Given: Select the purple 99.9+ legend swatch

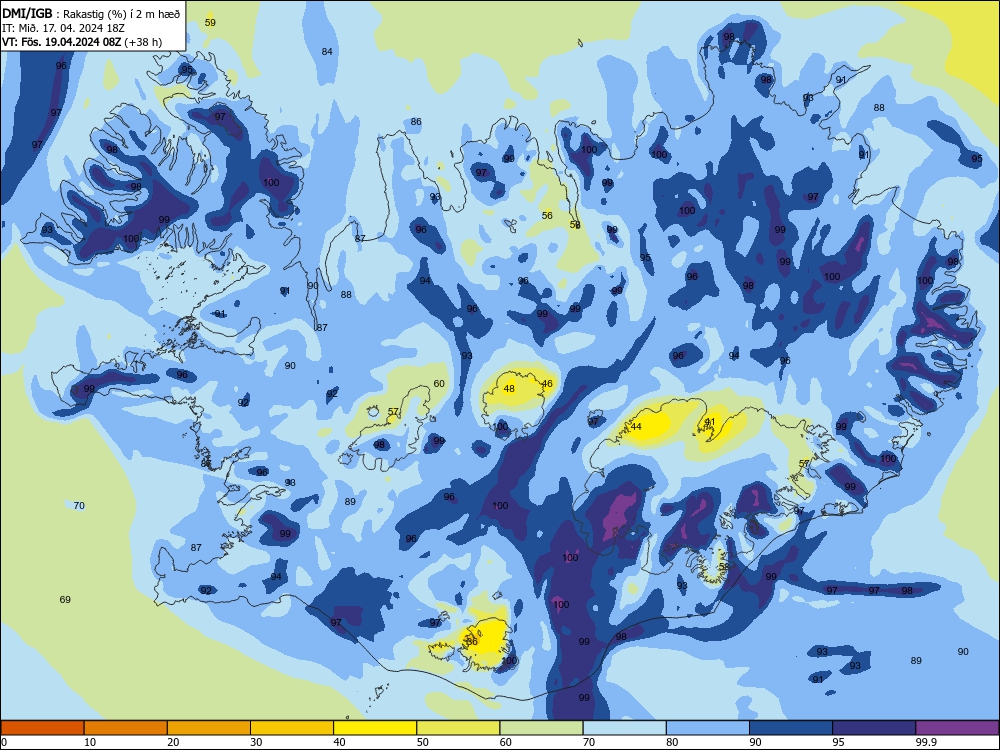Looking at the screenshot, I should point(957,728).
